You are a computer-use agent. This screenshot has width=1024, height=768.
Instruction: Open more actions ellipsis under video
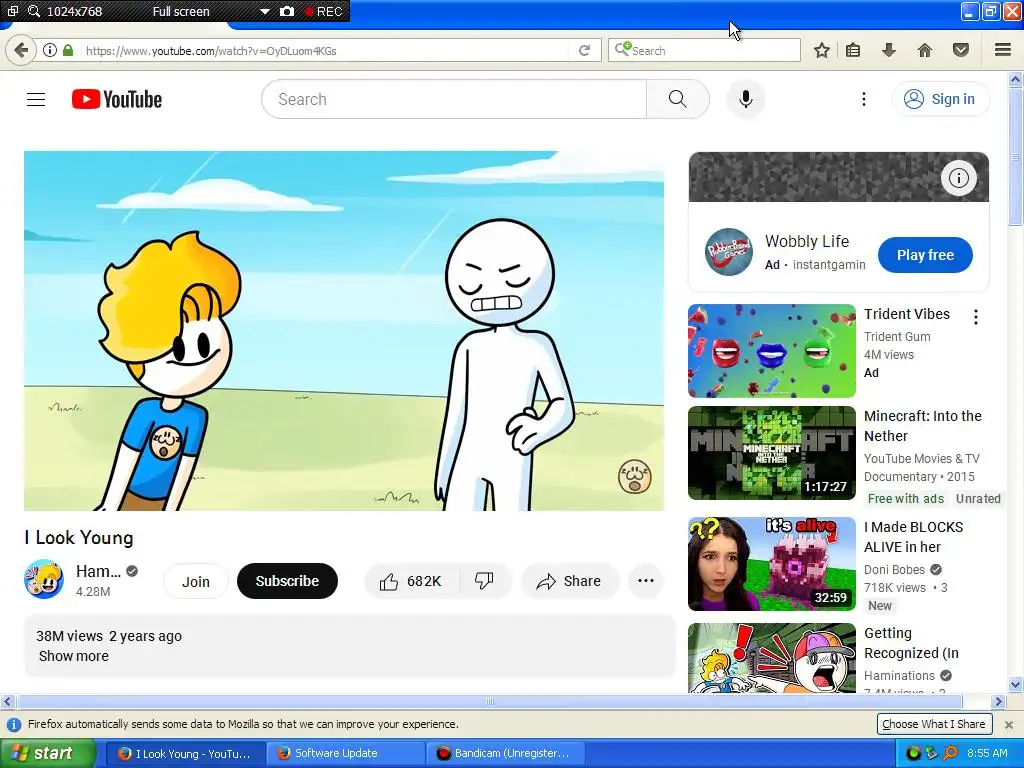(646, 581)
